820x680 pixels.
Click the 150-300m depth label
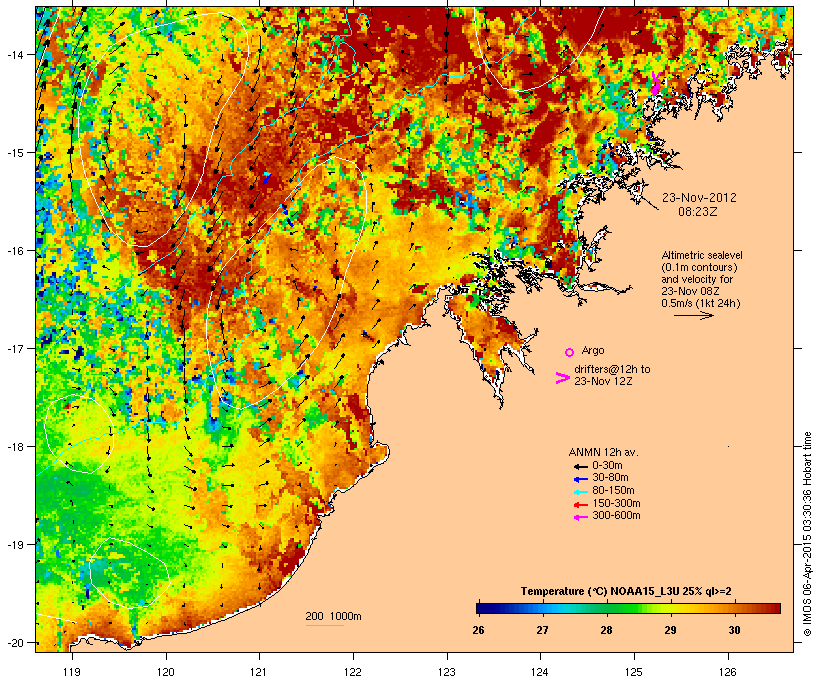[x=616, y=503]
